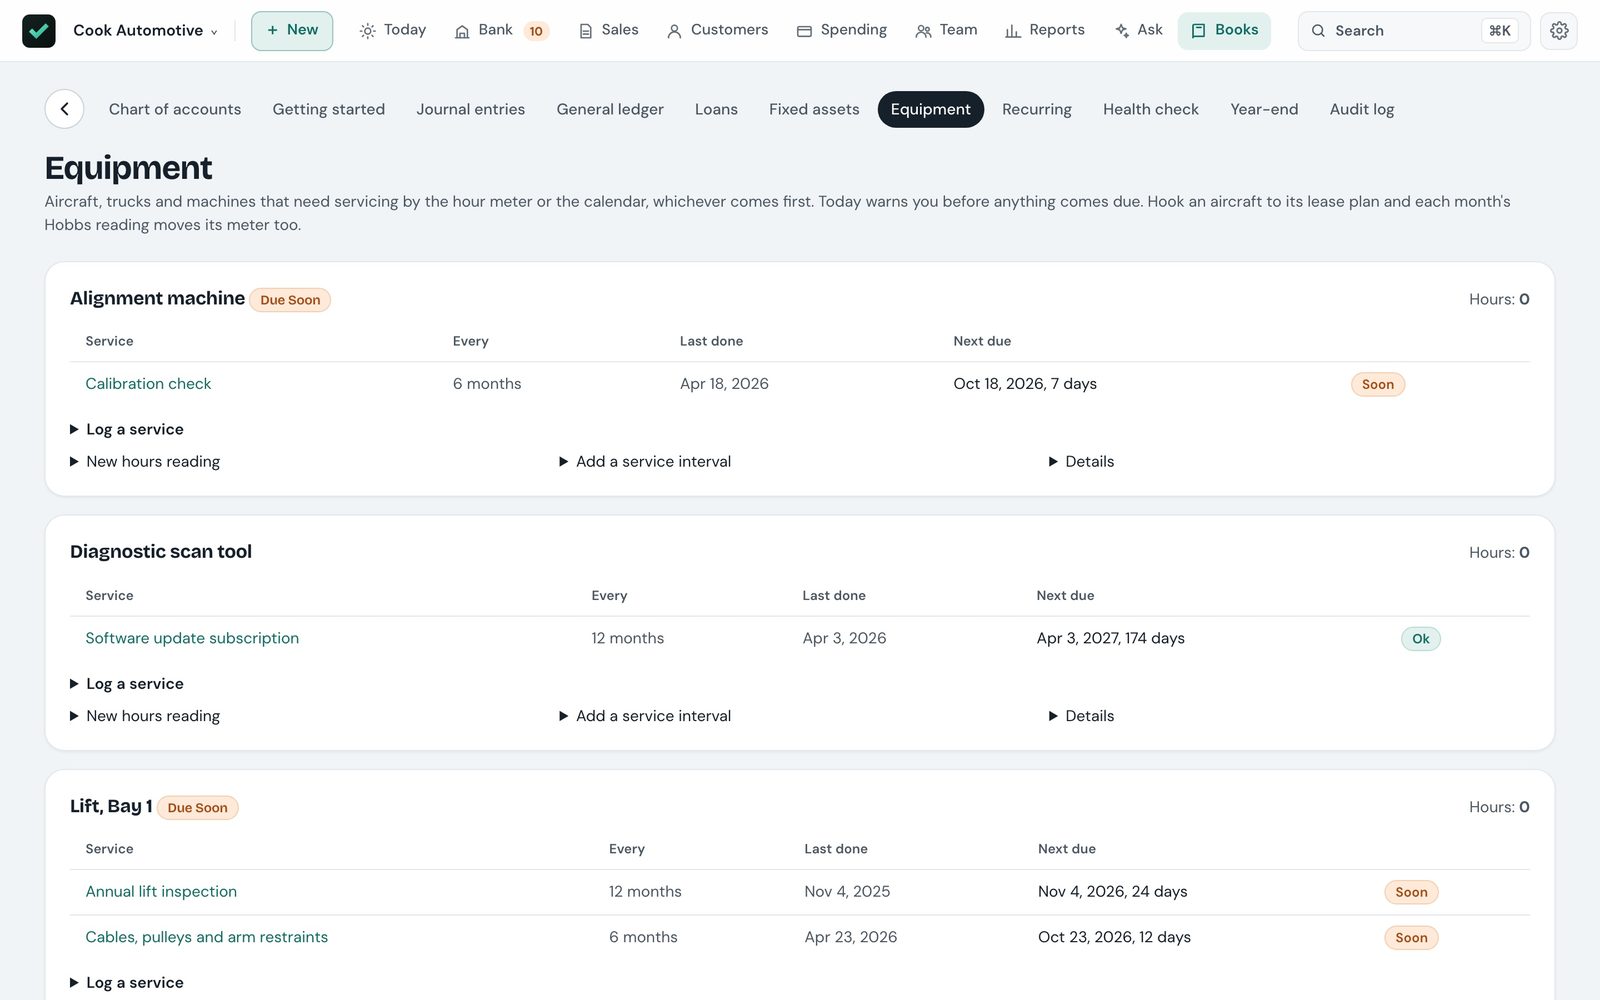This screenshot has height=1000, width=1600.
Task: Open Reports via the bar chart icon
Action: click(x=1013, y=31)
